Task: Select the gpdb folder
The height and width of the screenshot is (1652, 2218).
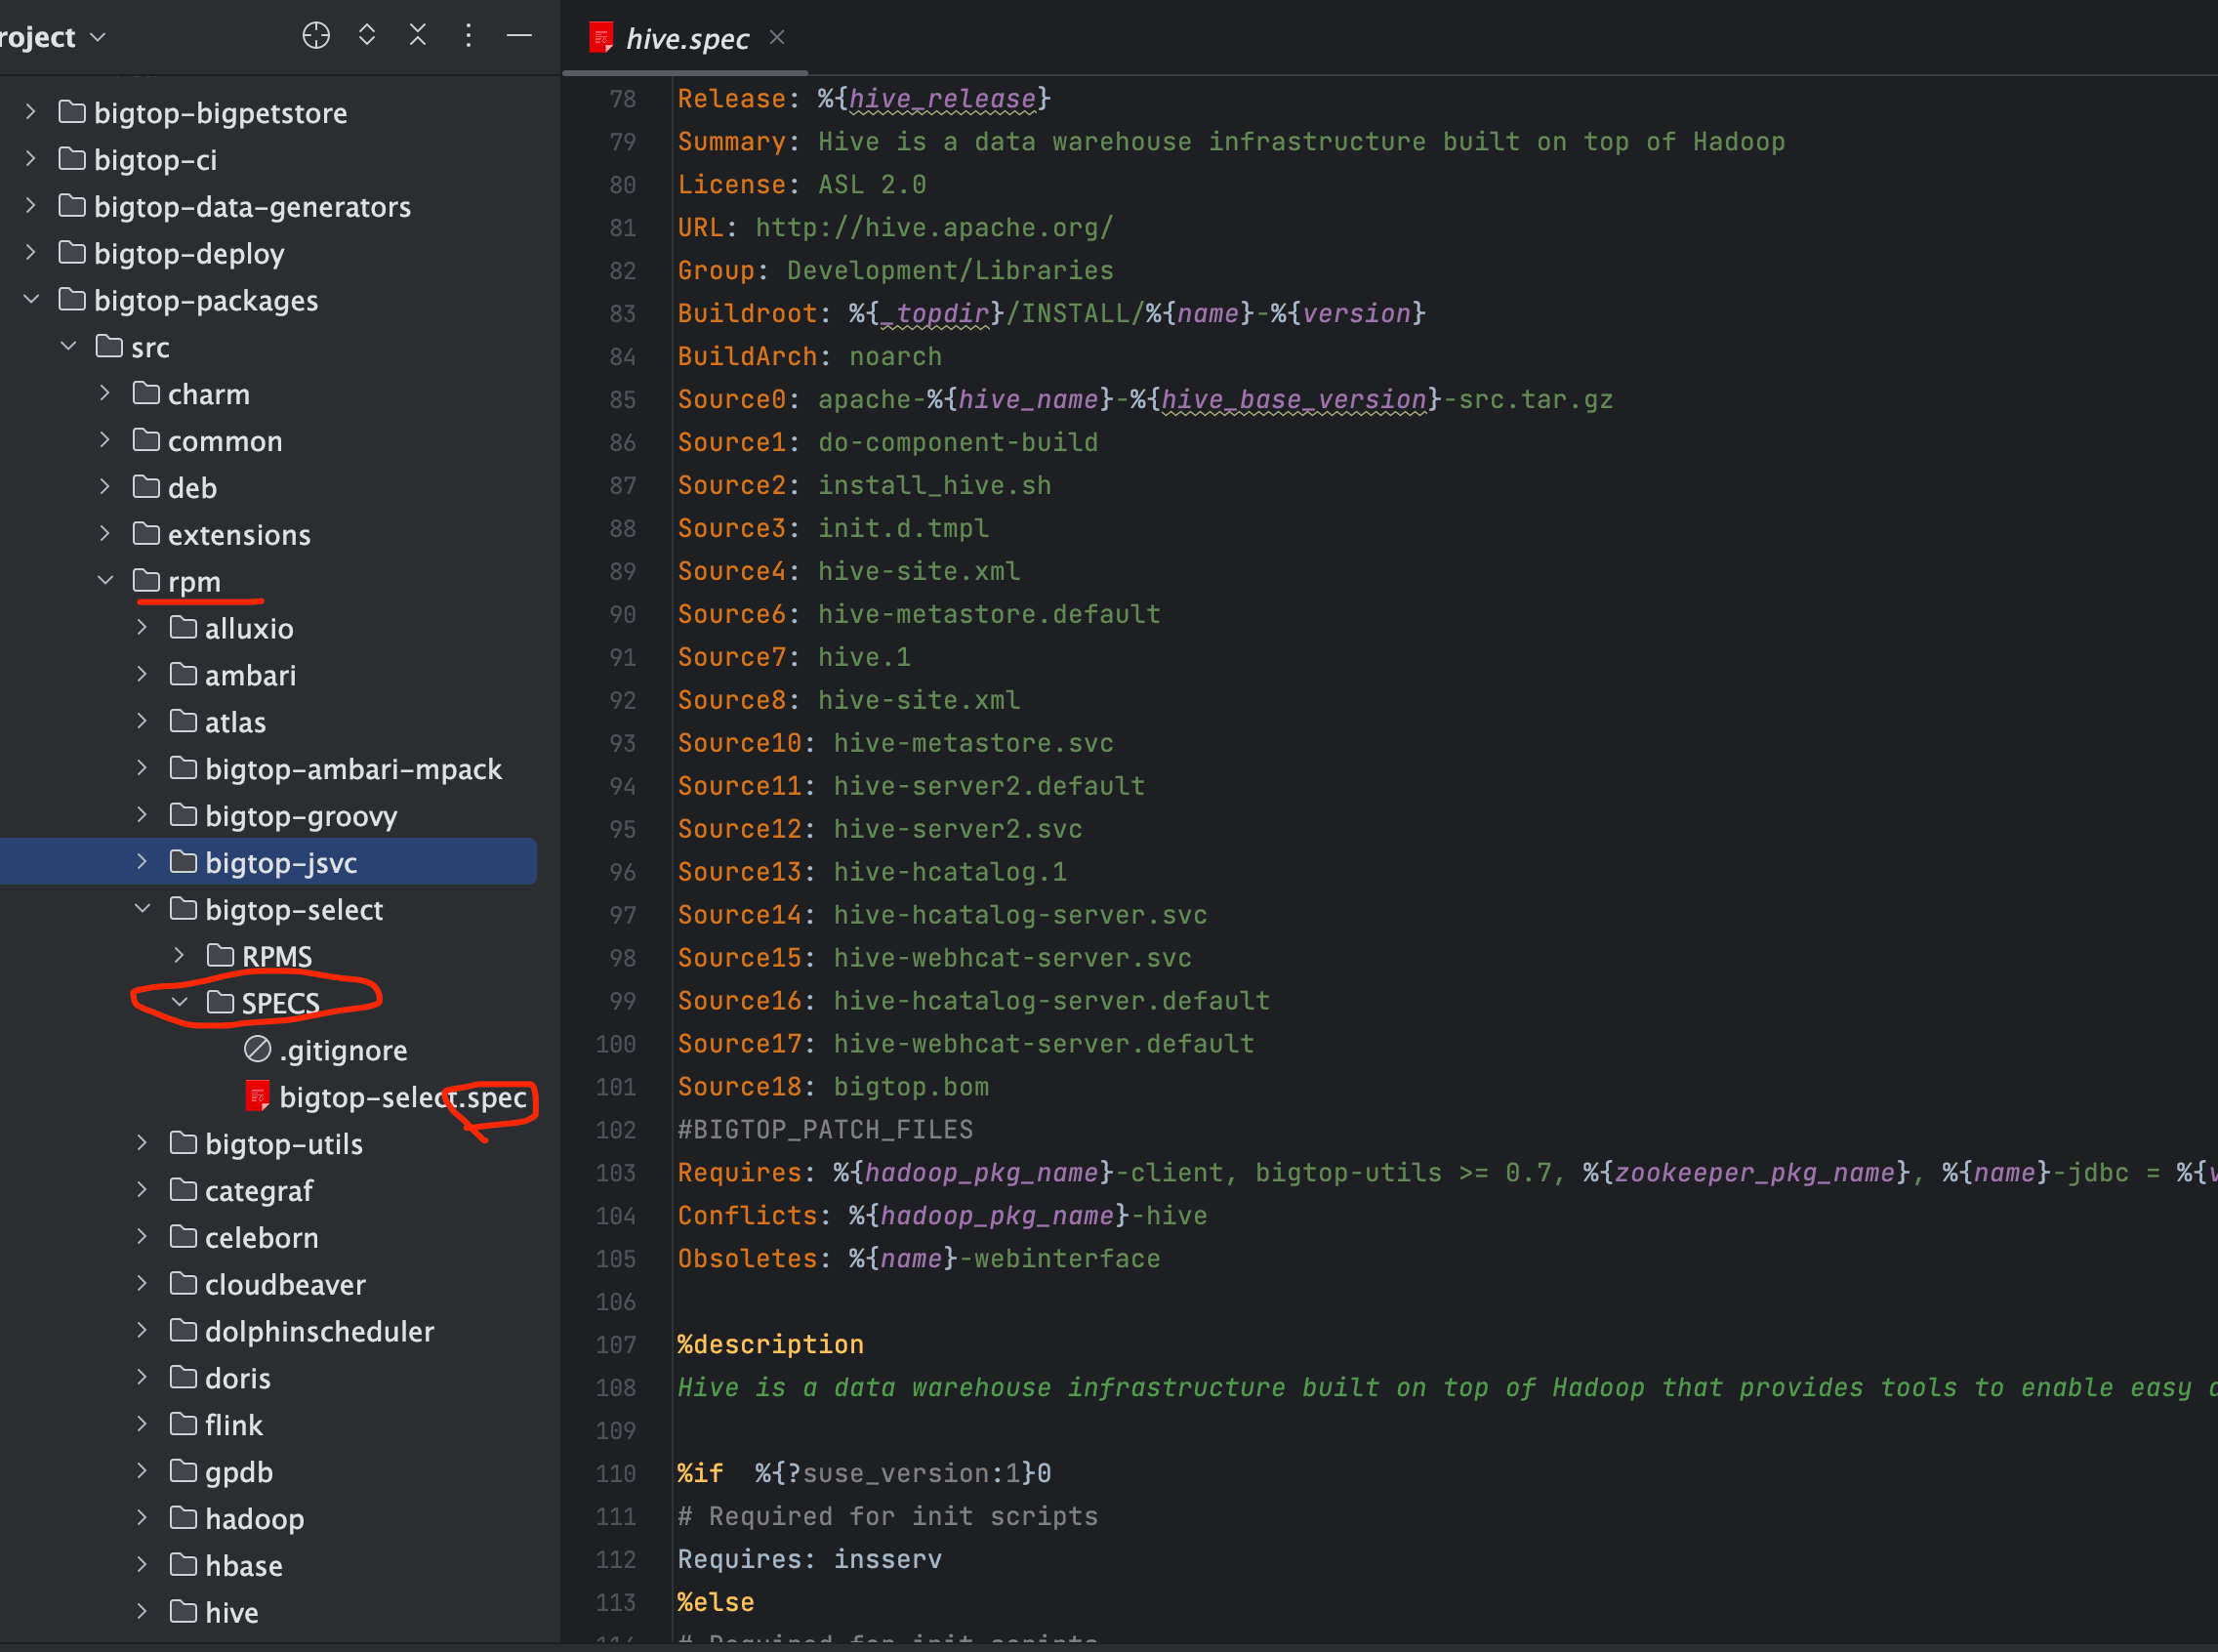Action: tap(239, 1472)
